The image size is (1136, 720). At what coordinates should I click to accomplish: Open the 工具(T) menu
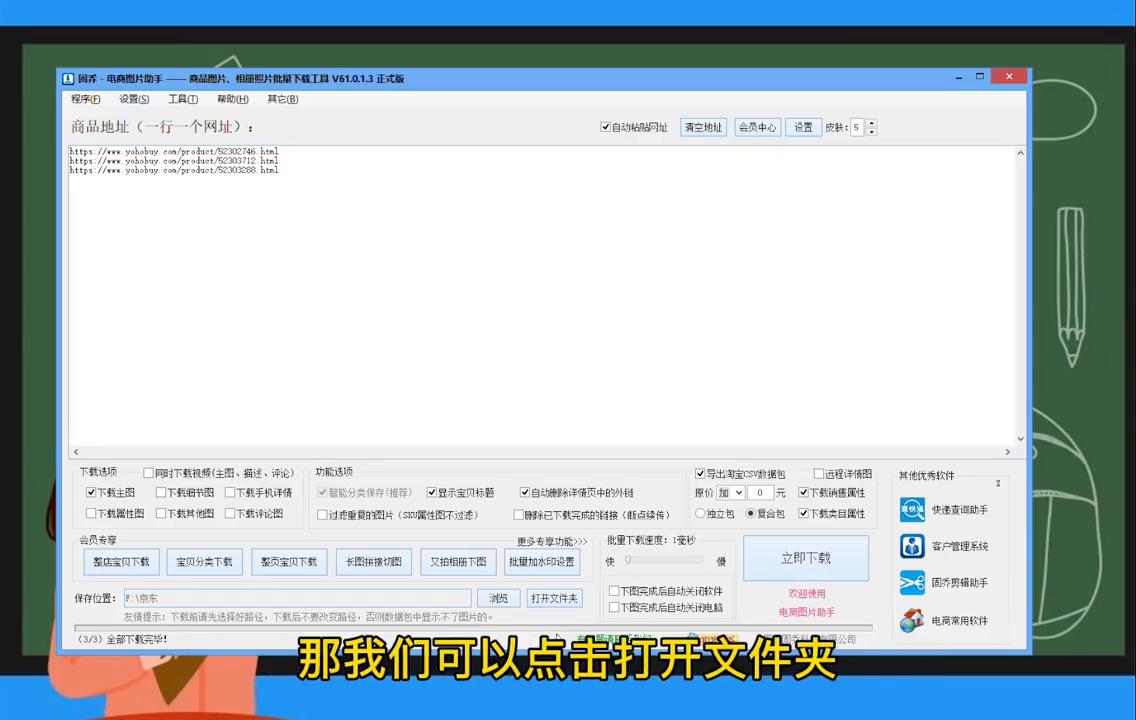click(x=181, y=98)
